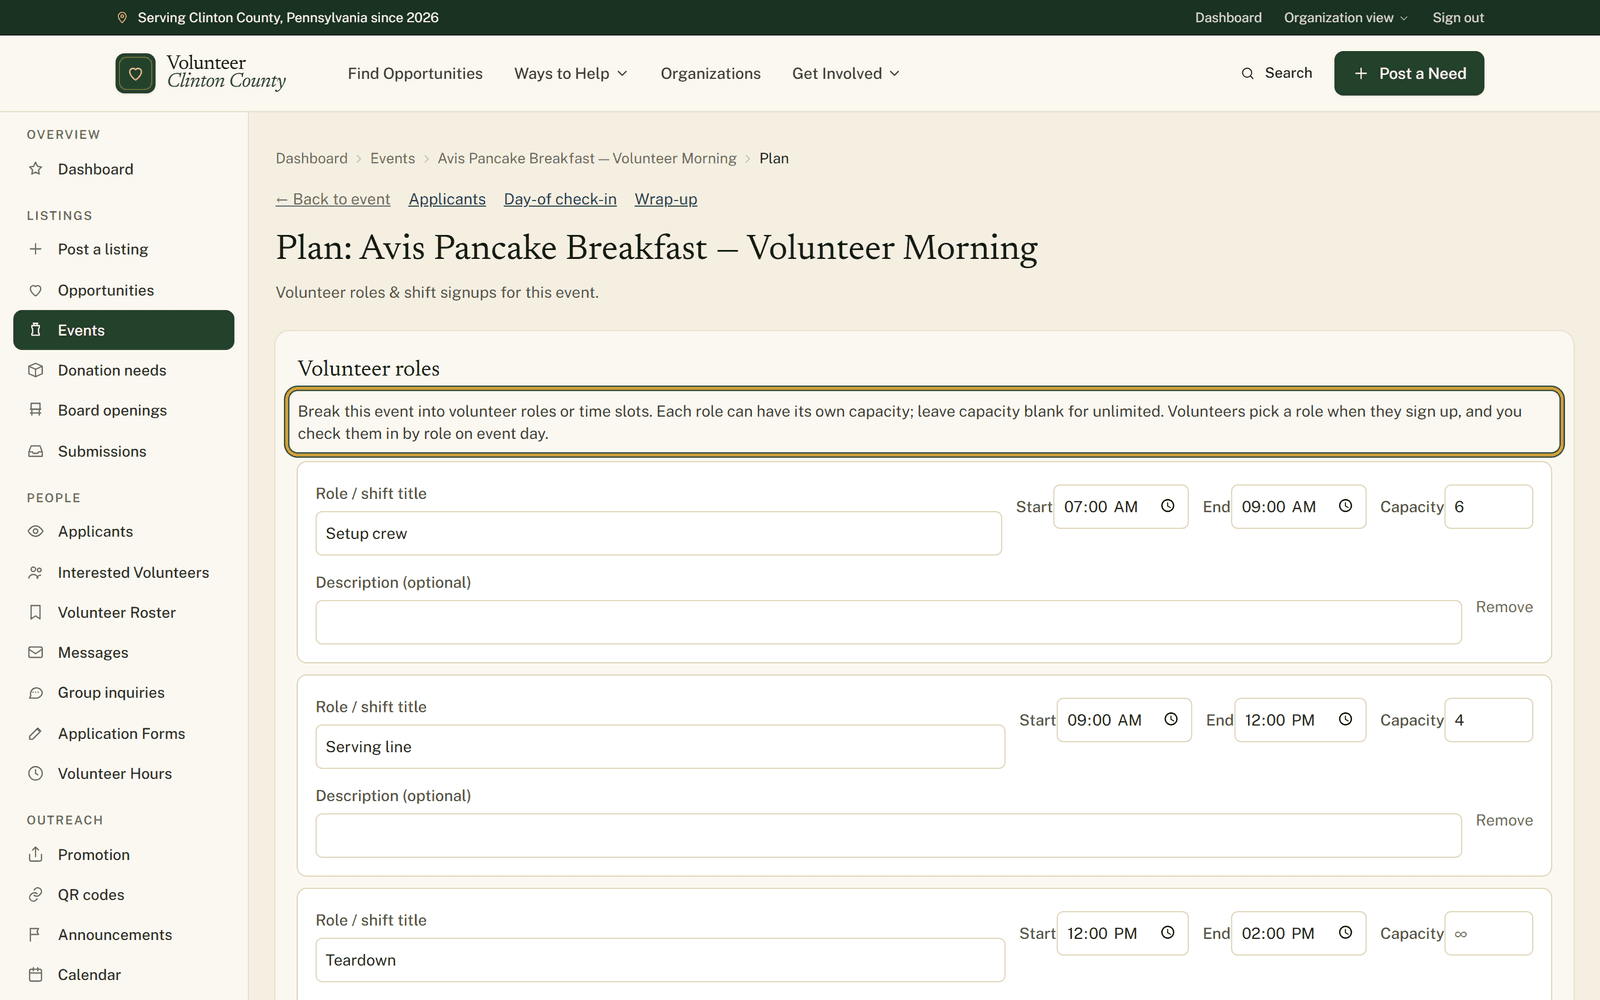This screenshot has height=1000, width=1600.
Task: Click the clock icon beside Volunteer Hours
Action: point(36,773)
